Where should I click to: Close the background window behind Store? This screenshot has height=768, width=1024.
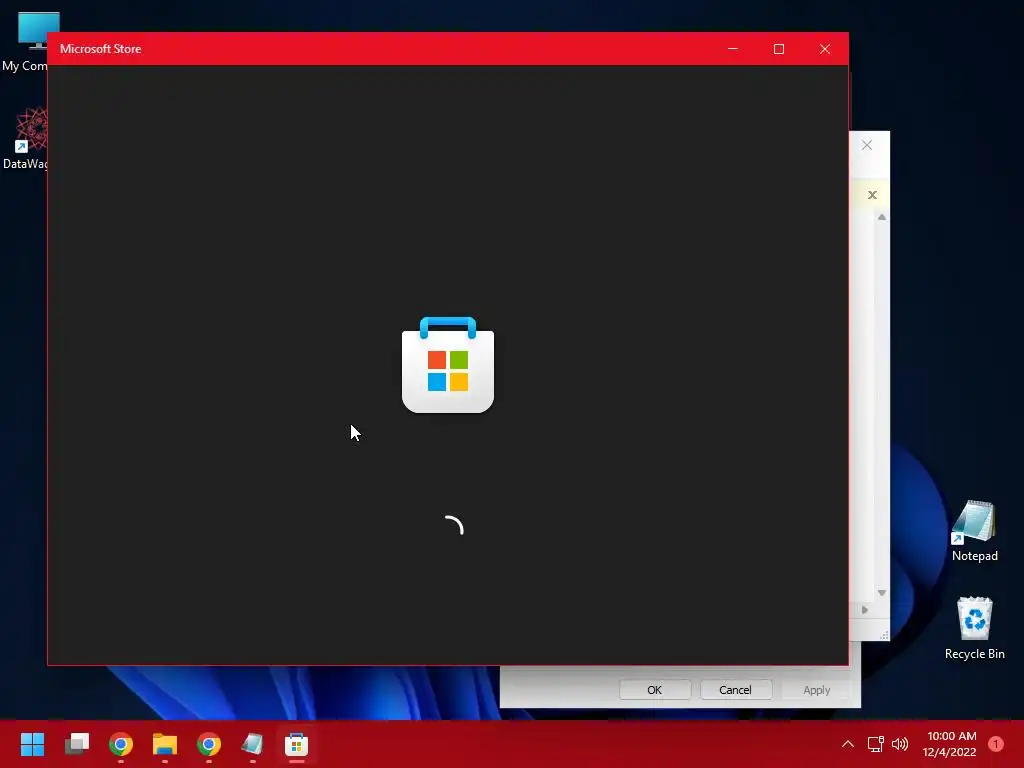[x=867, y=145]
